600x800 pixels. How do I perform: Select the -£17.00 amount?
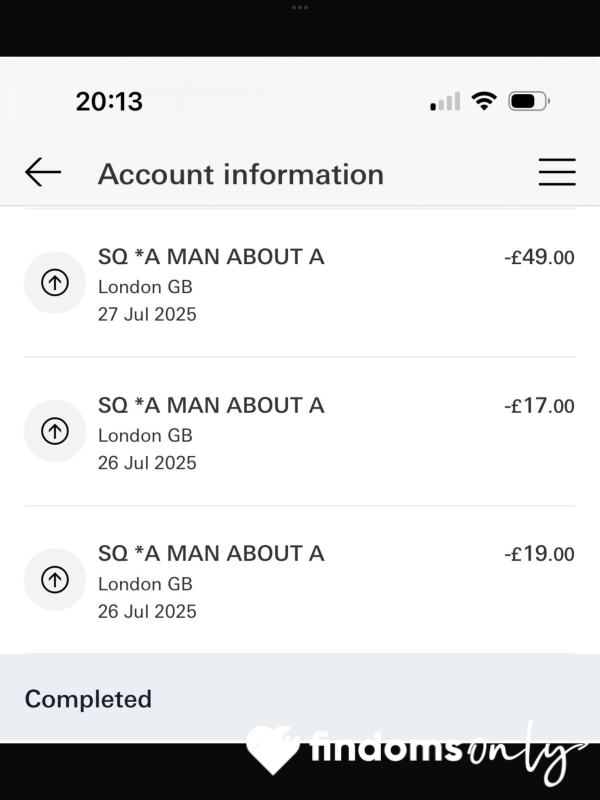point(539,406)
